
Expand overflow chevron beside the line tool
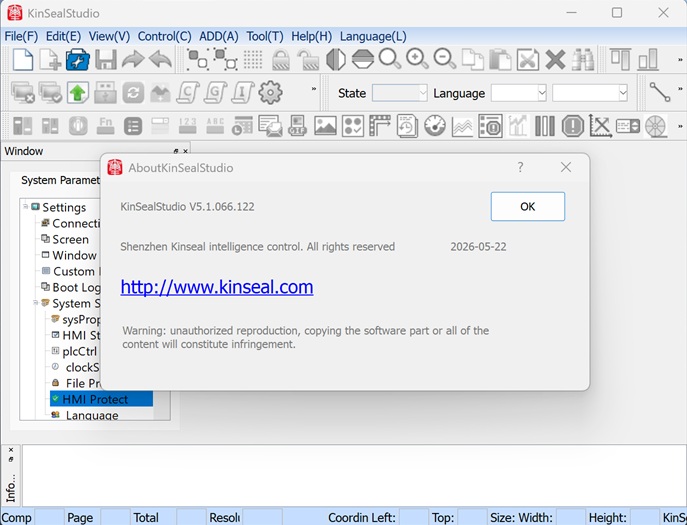pos(680,89)
